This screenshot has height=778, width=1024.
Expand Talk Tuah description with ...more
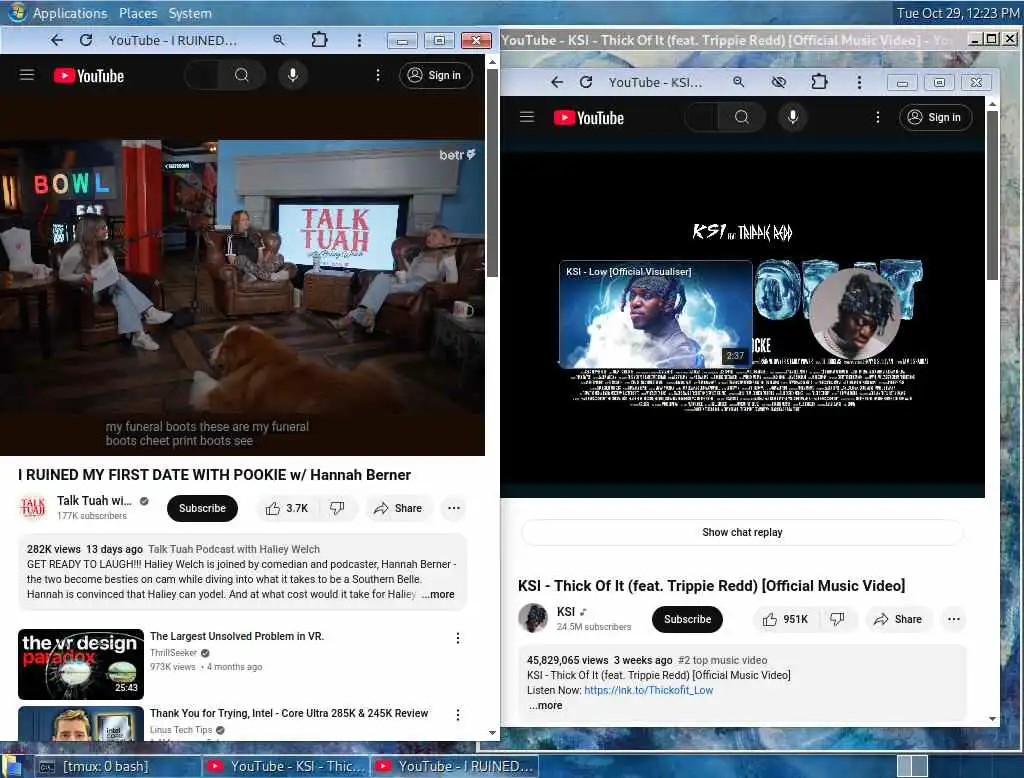point(438,594)
